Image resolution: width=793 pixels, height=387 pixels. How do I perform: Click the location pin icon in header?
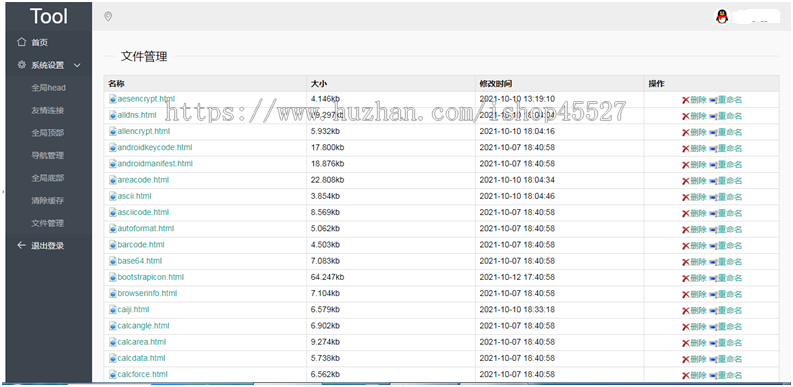point(108,17)
